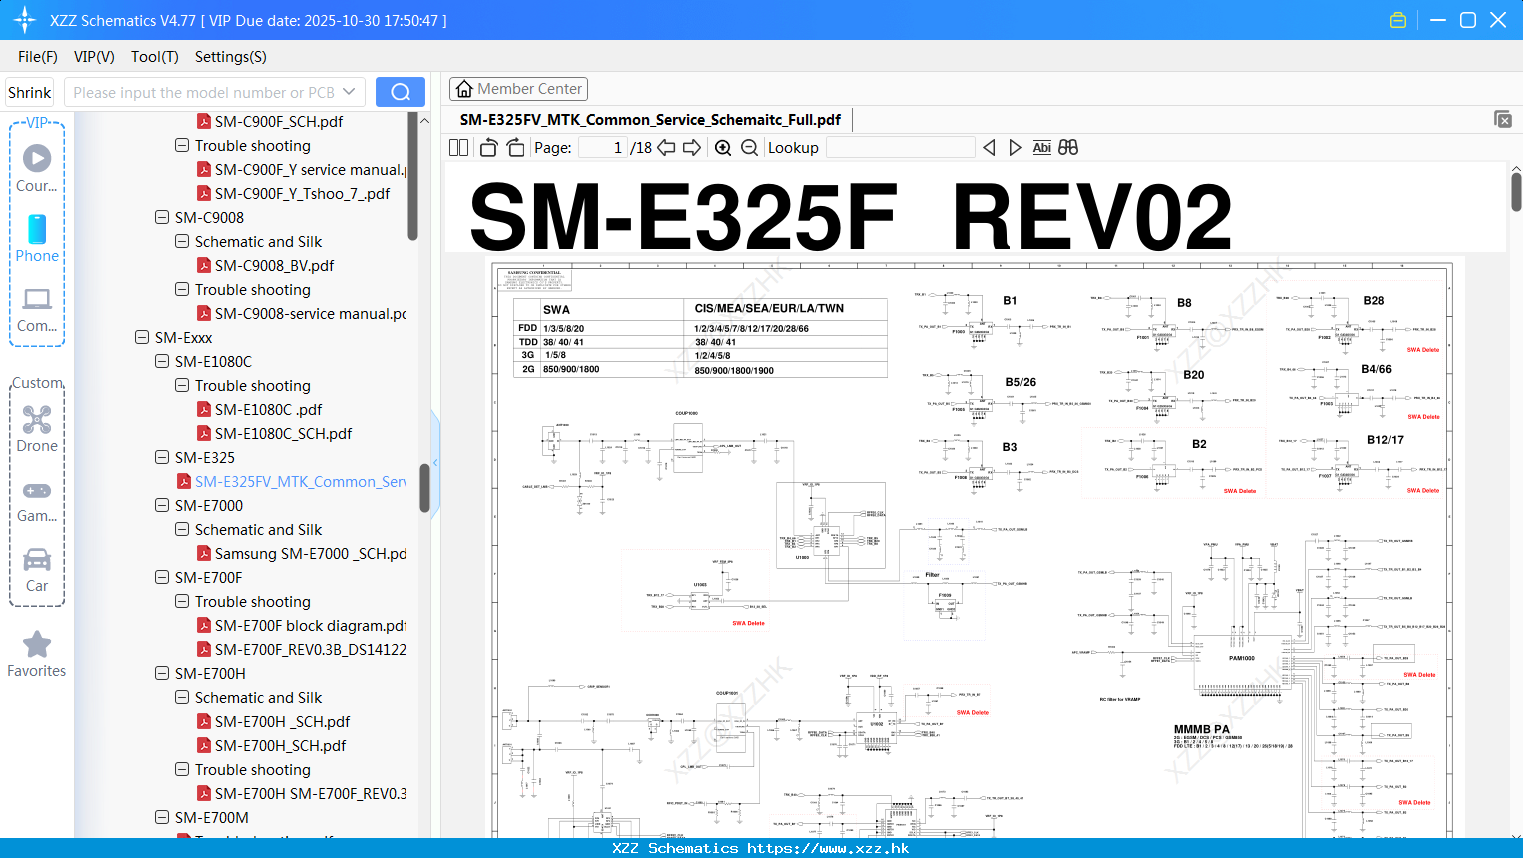Rotate page counterclockwise
This screenshot has height=858, width=1523.
tap(489, 147)
